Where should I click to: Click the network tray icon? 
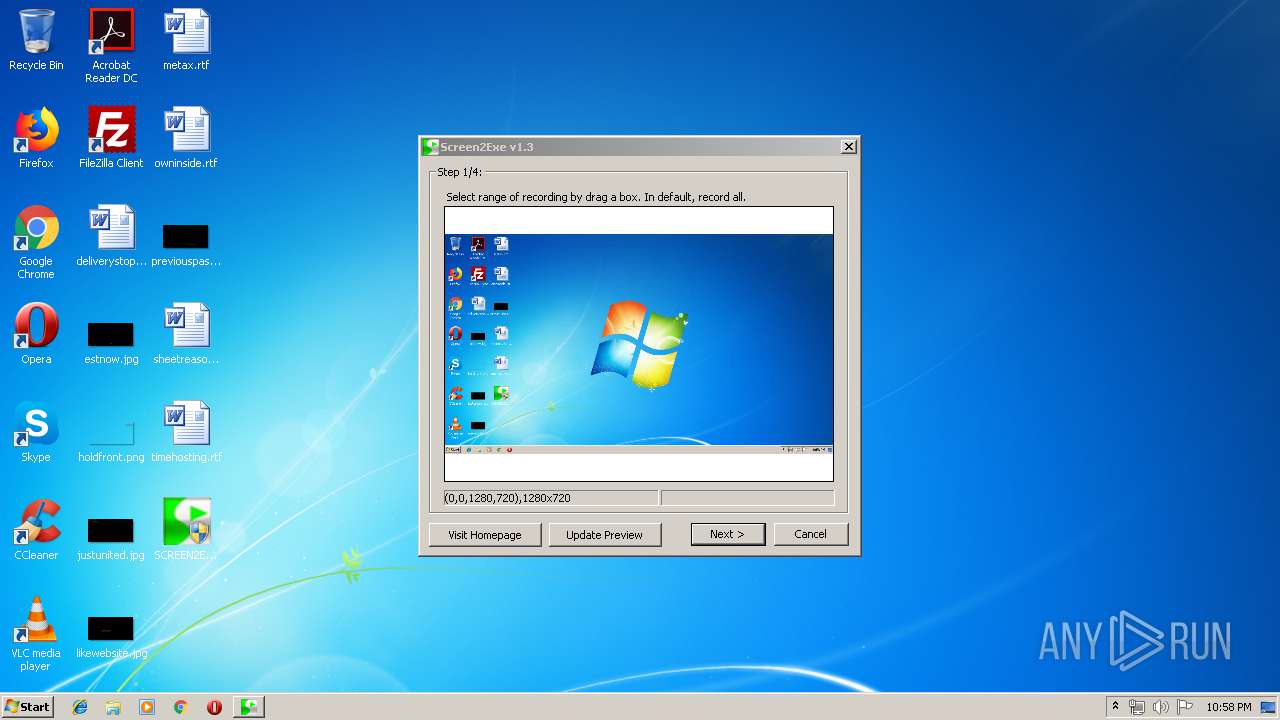coord(1137,707)
